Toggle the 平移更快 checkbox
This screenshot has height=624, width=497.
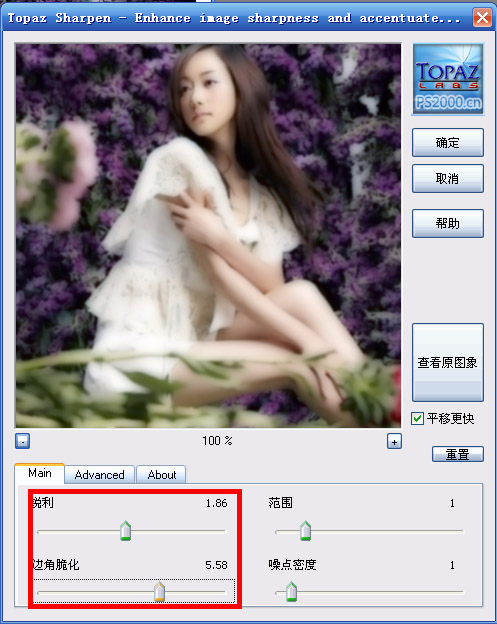click(x=417, y=419)
